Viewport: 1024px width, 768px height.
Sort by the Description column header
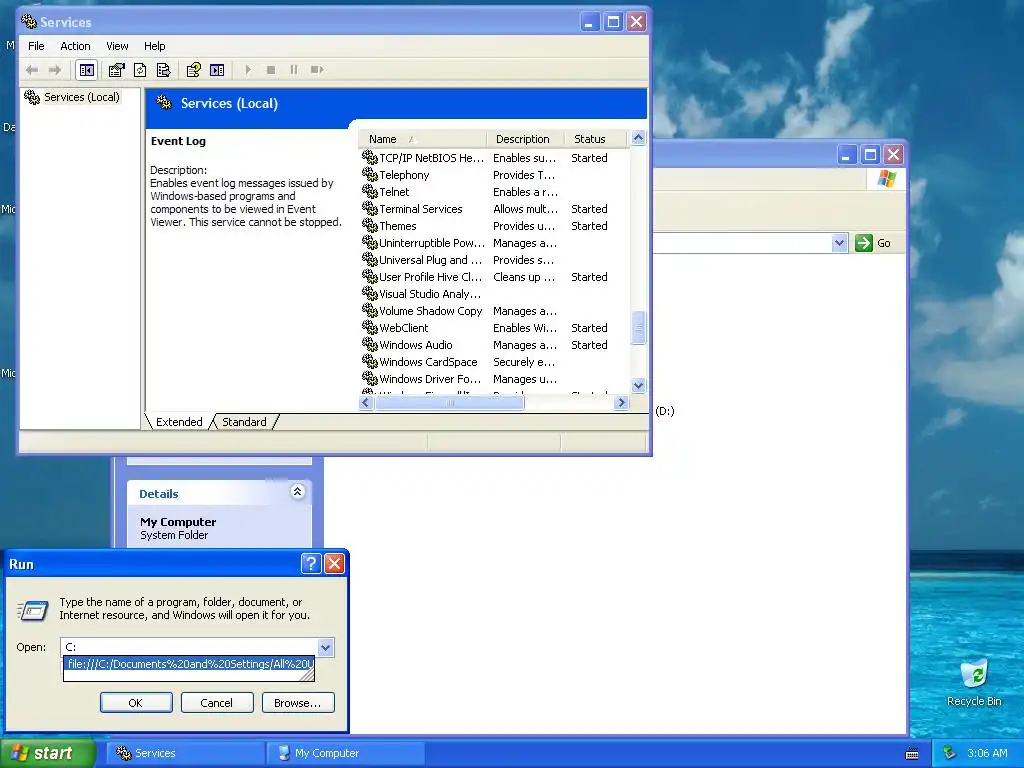pos(526,139)
